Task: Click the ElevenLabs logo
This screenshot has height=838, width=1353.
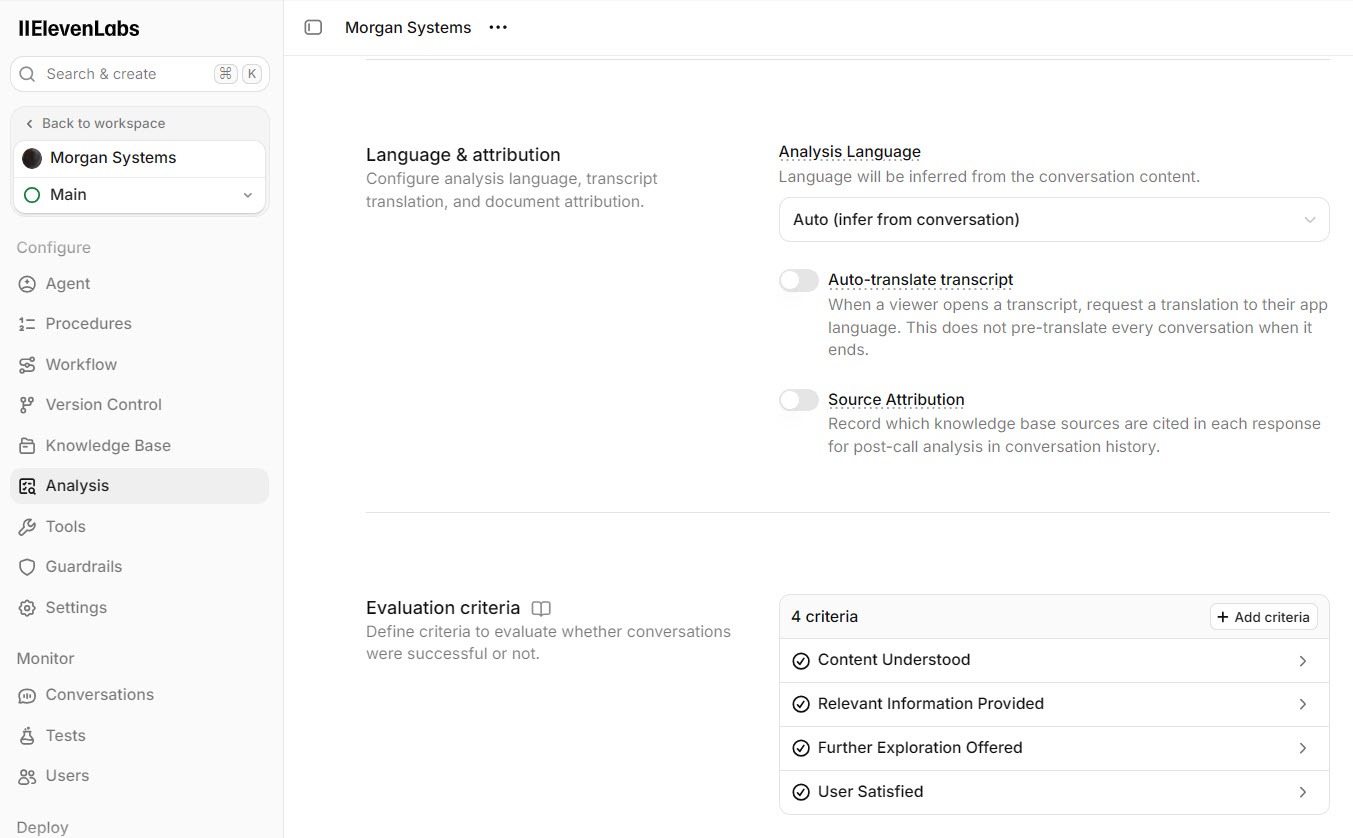Action: coord(79,29)
